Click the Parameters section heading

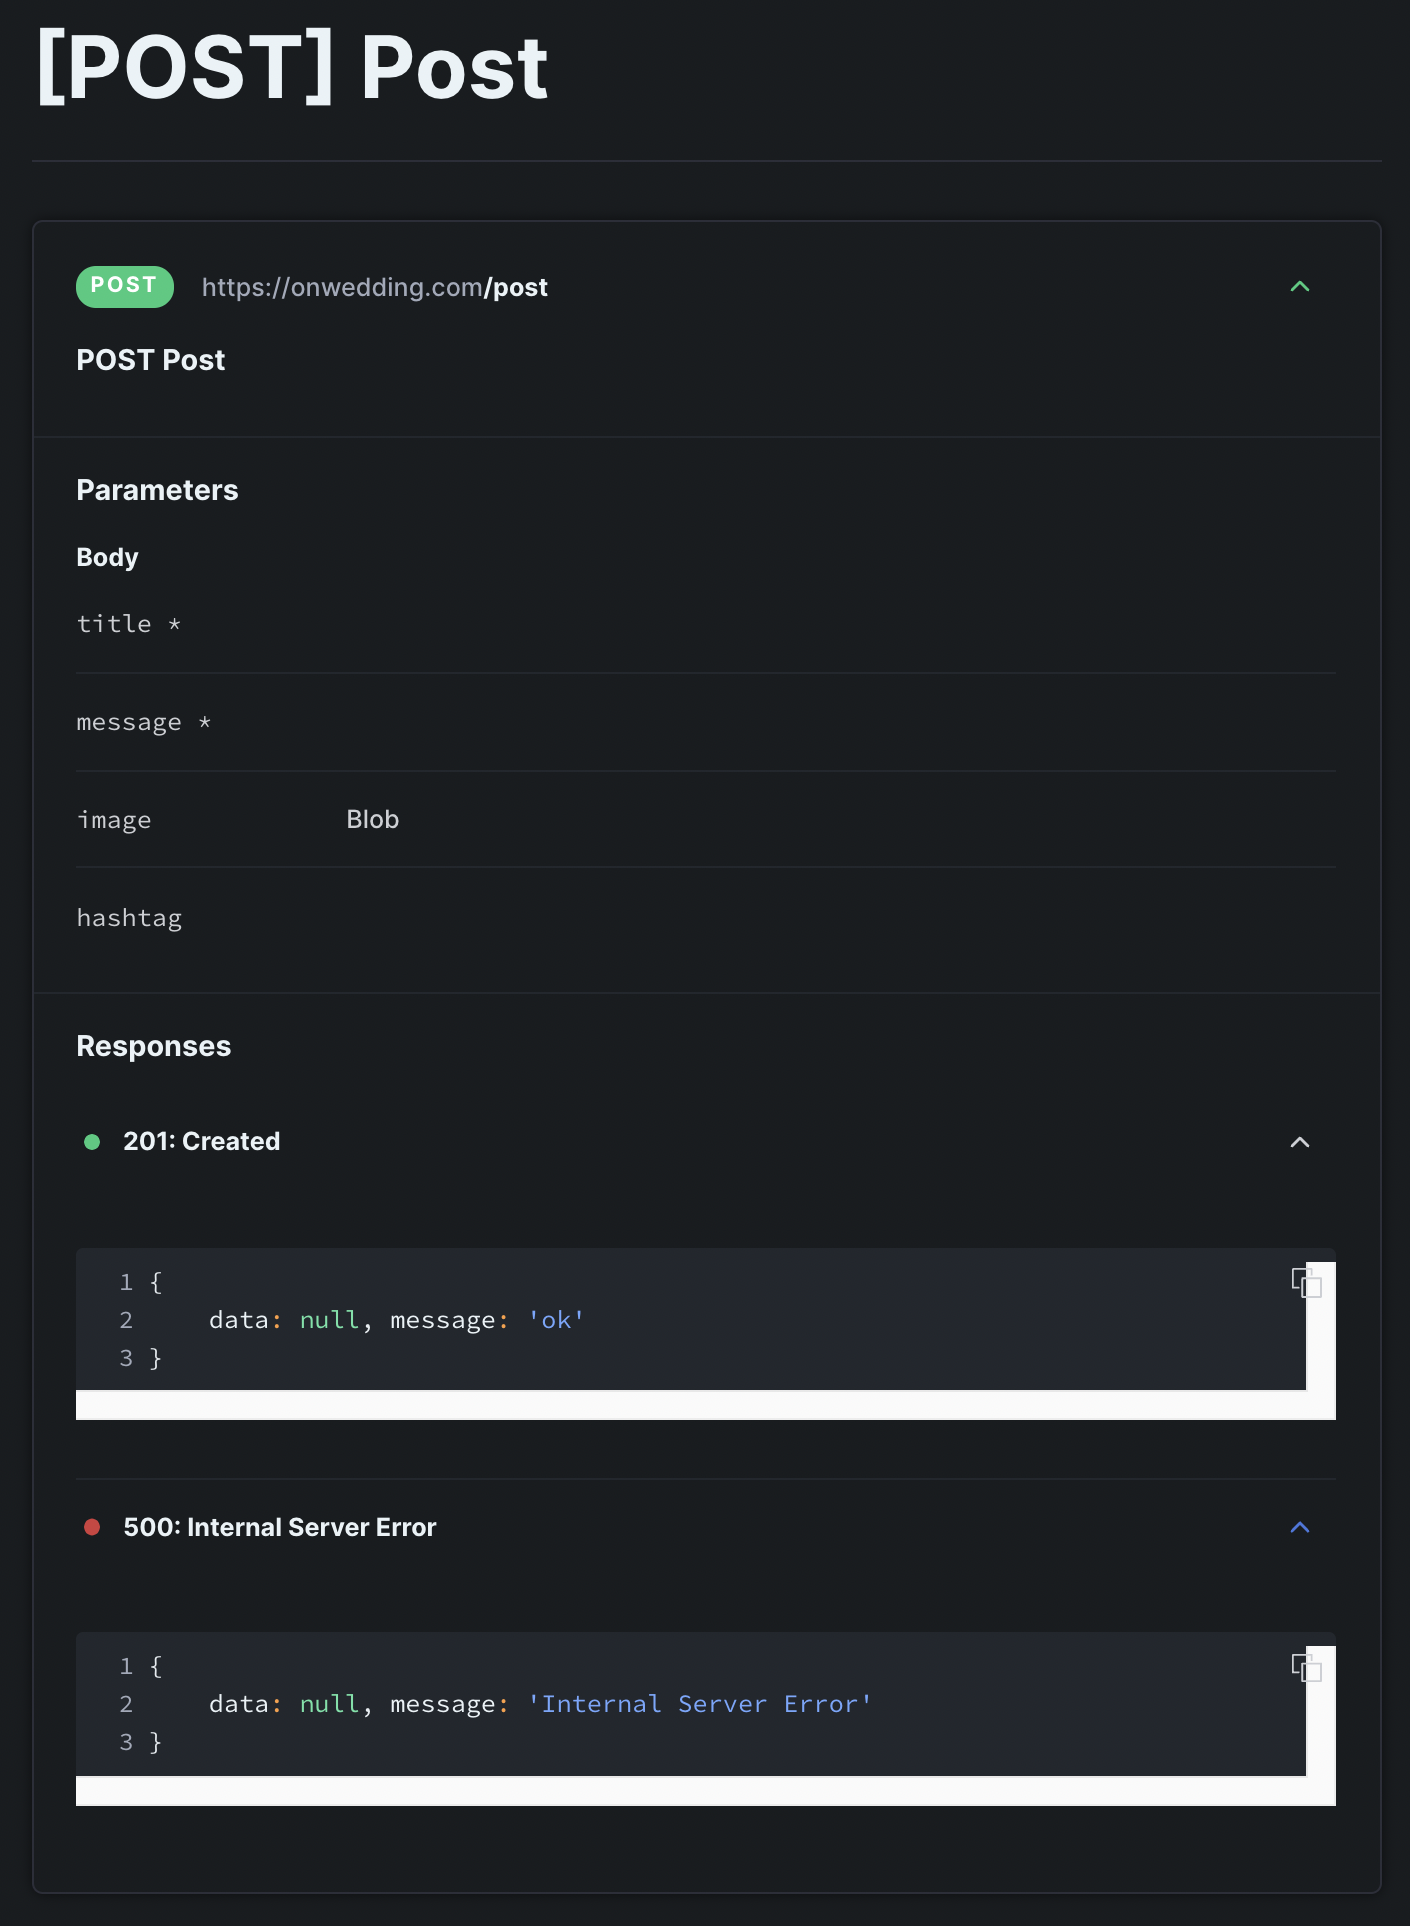point(158,490)
